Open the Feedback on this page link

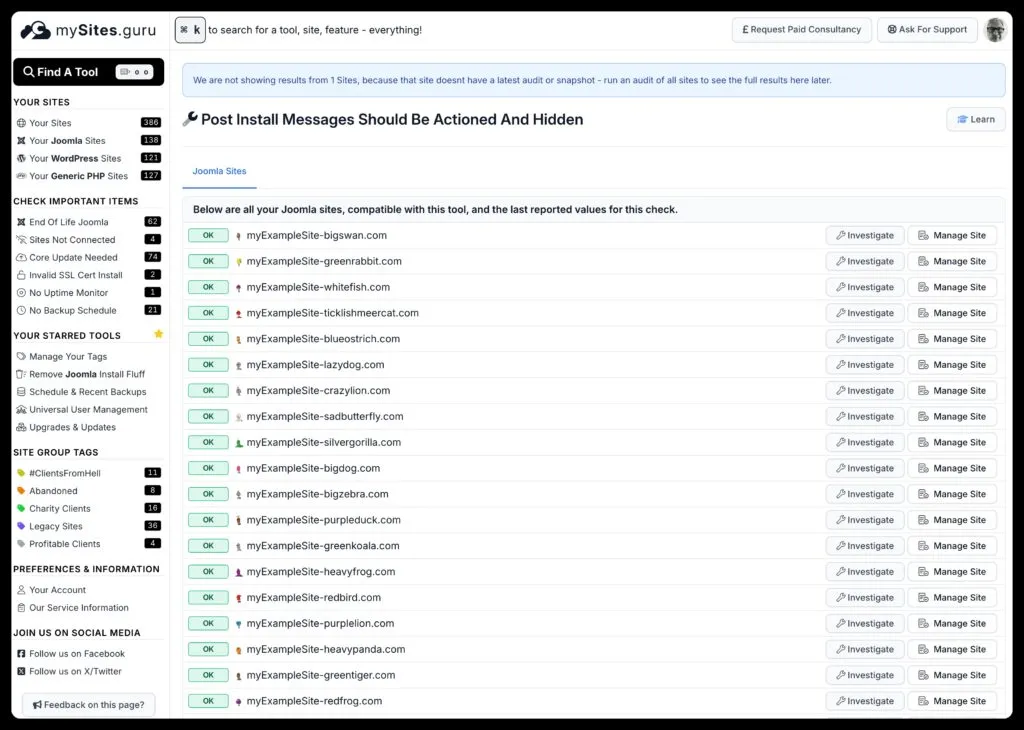tap(87, 704)
